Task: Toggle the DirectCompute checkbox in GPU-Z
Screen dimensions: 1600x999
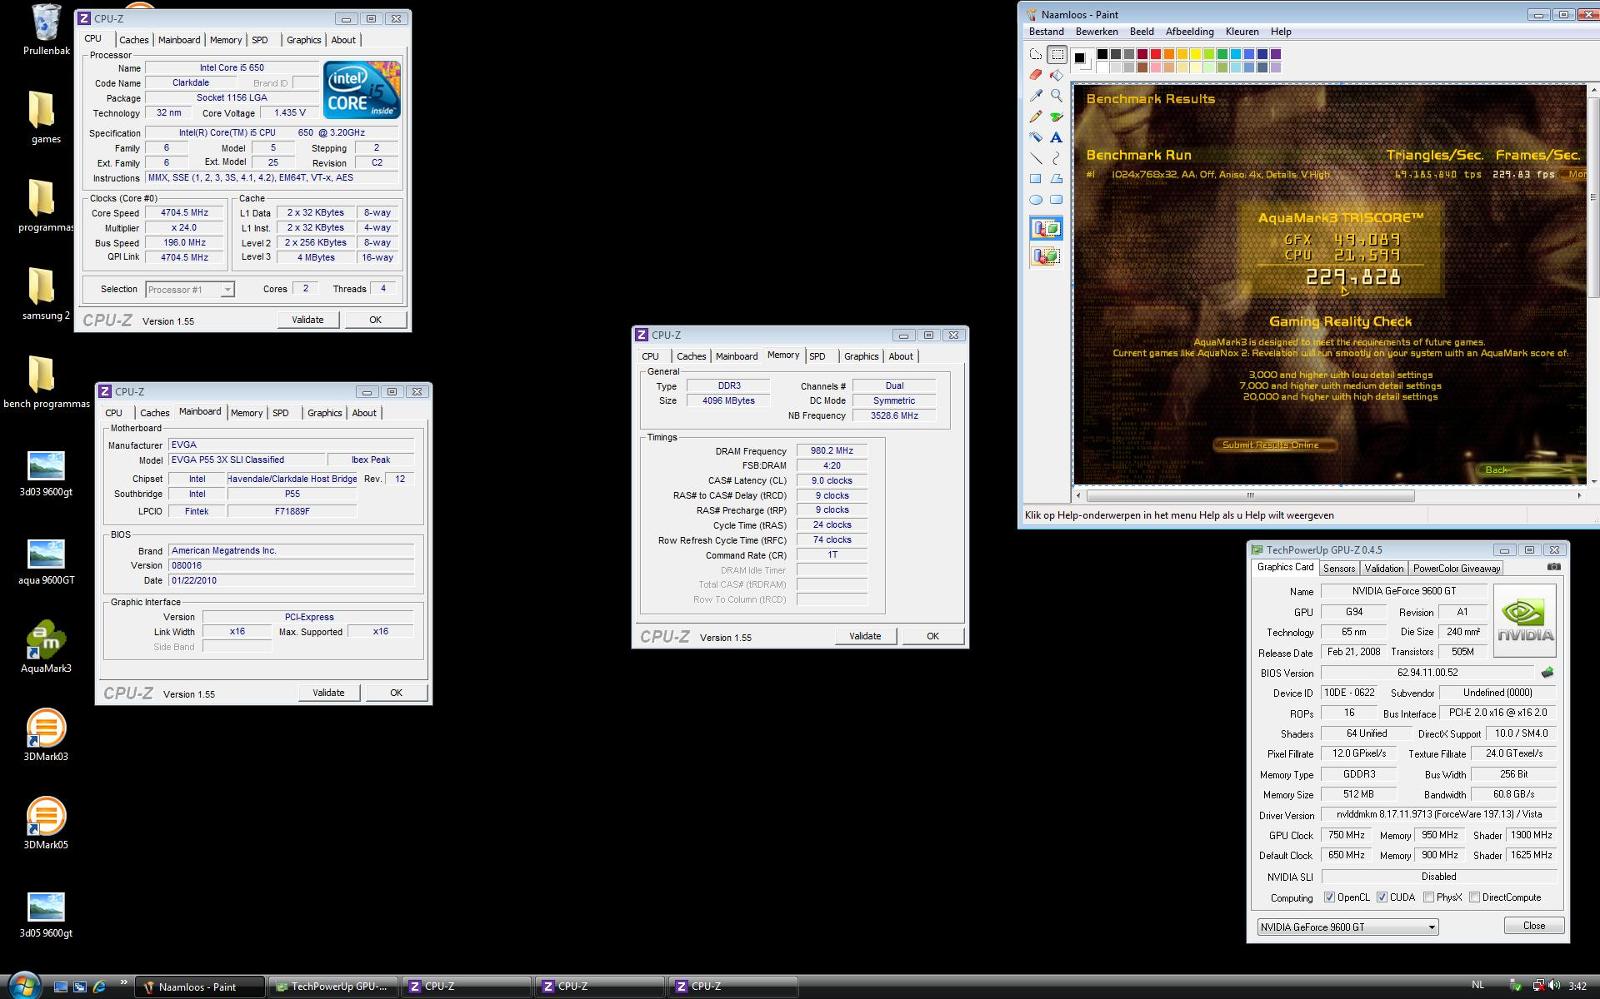Action: pyautogui.click(x=1474, y=897)
